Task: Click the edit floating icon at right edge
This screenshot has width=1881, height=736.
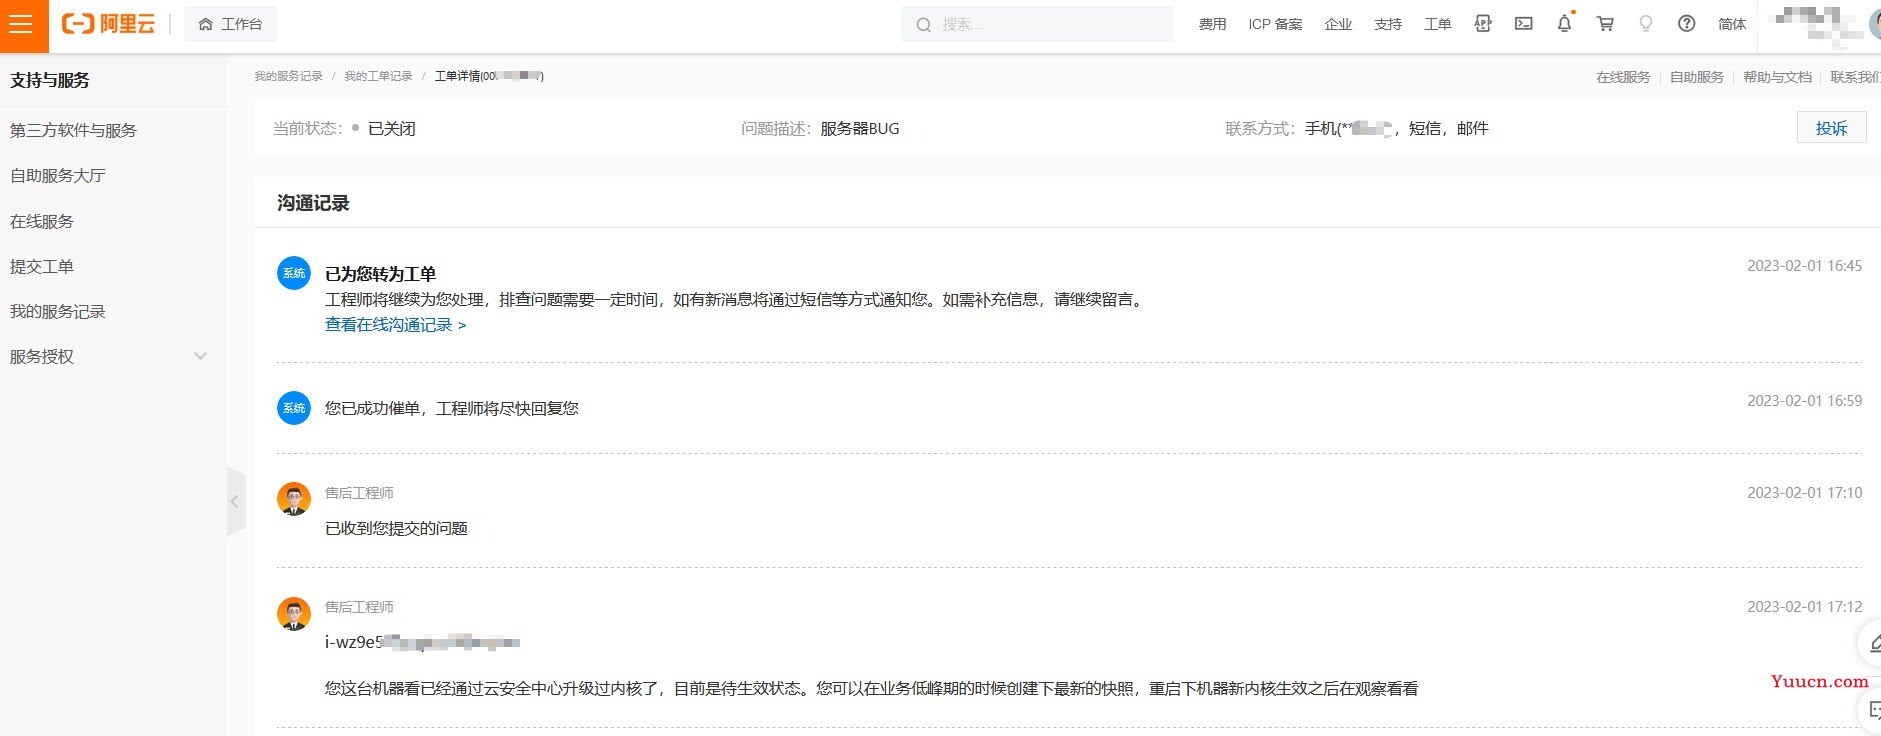Action: click(x=1872, y=643)
